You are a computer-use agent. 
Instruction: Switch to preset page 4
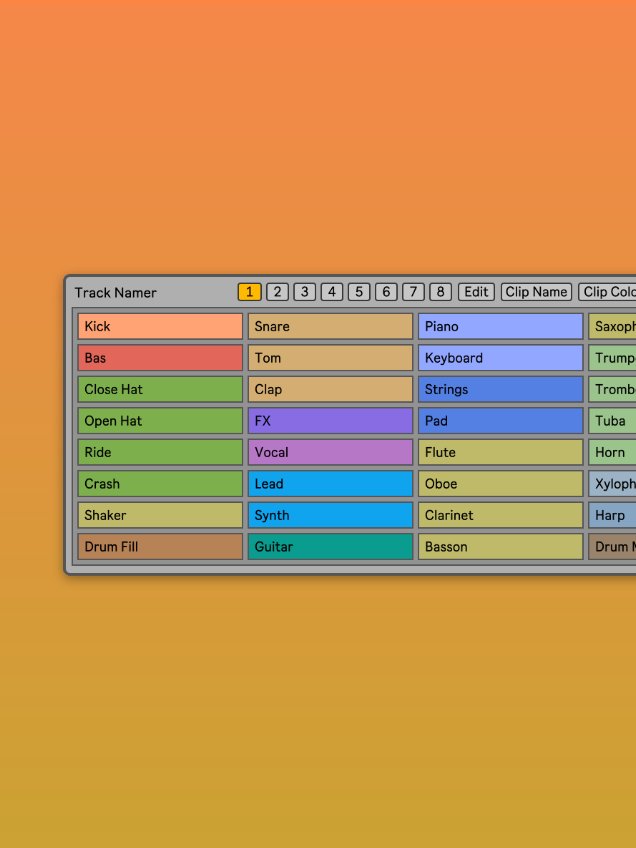pyautogui.click(x=332, y=292)
